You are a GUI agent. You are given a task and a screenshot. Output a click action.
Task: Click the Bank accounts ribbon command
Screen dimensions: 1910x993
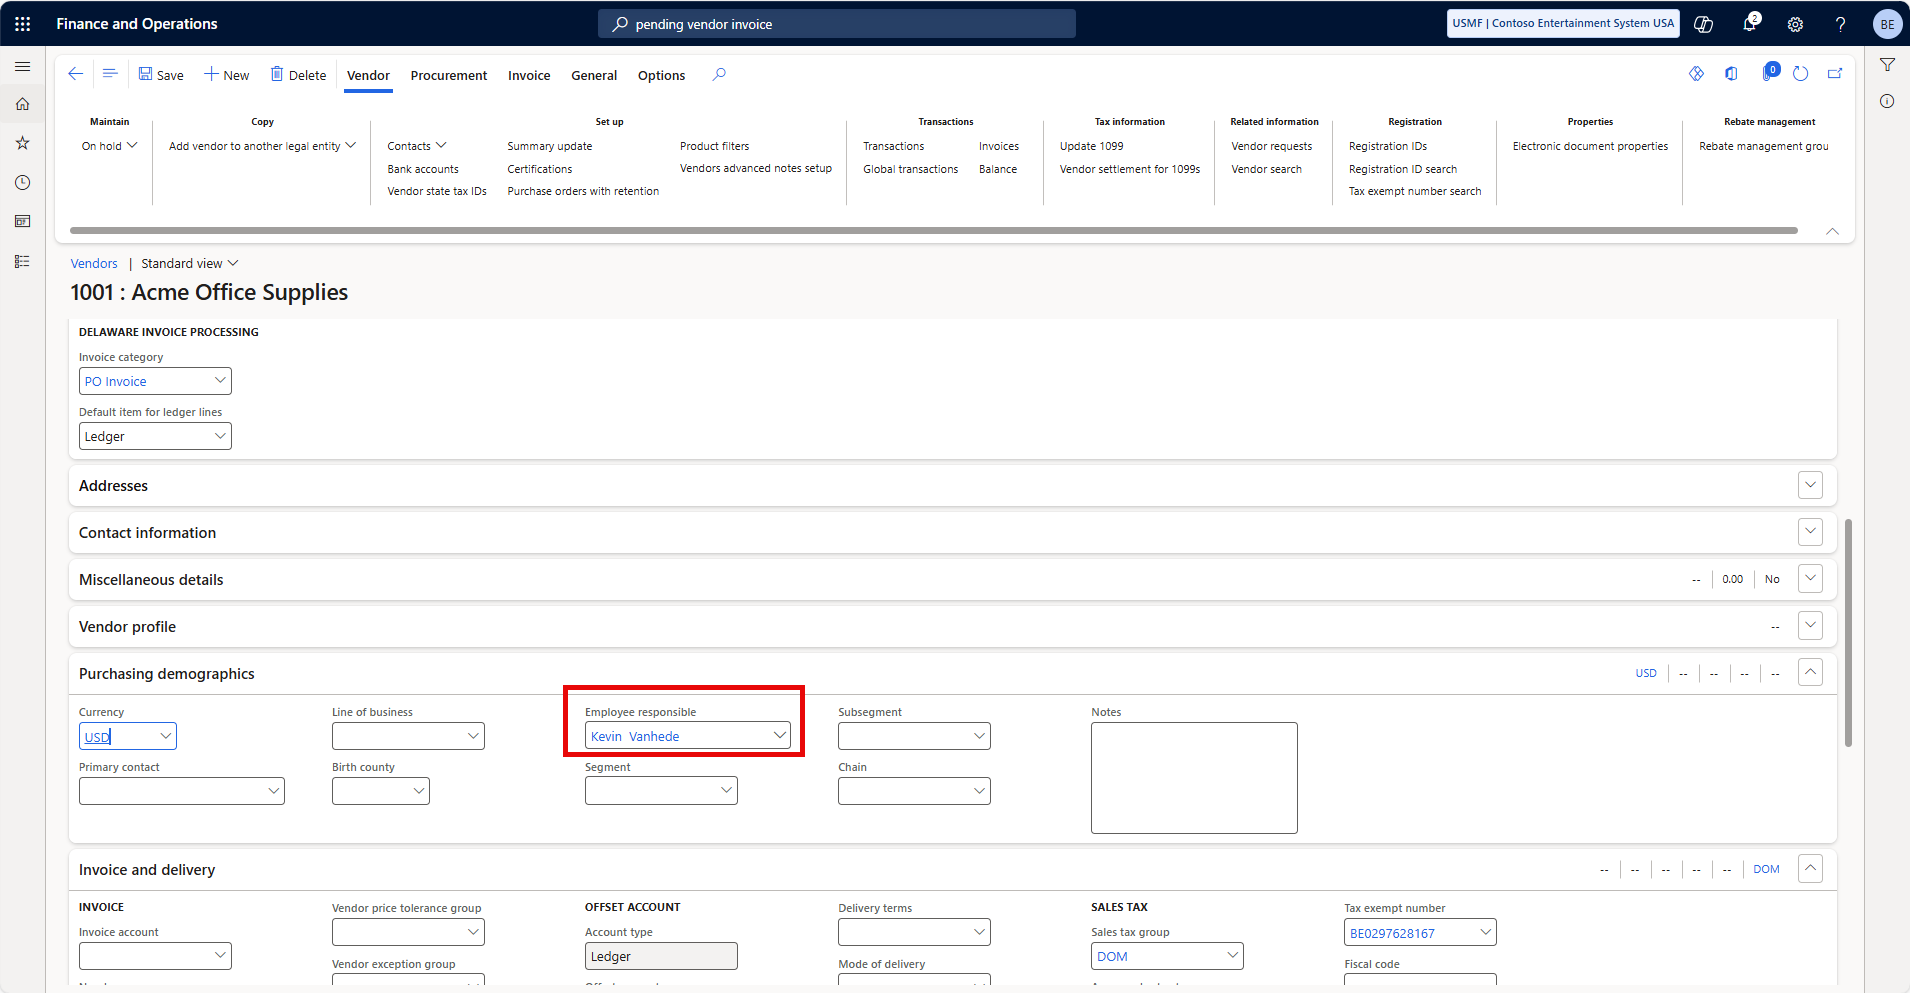click(x=423, y=169)
